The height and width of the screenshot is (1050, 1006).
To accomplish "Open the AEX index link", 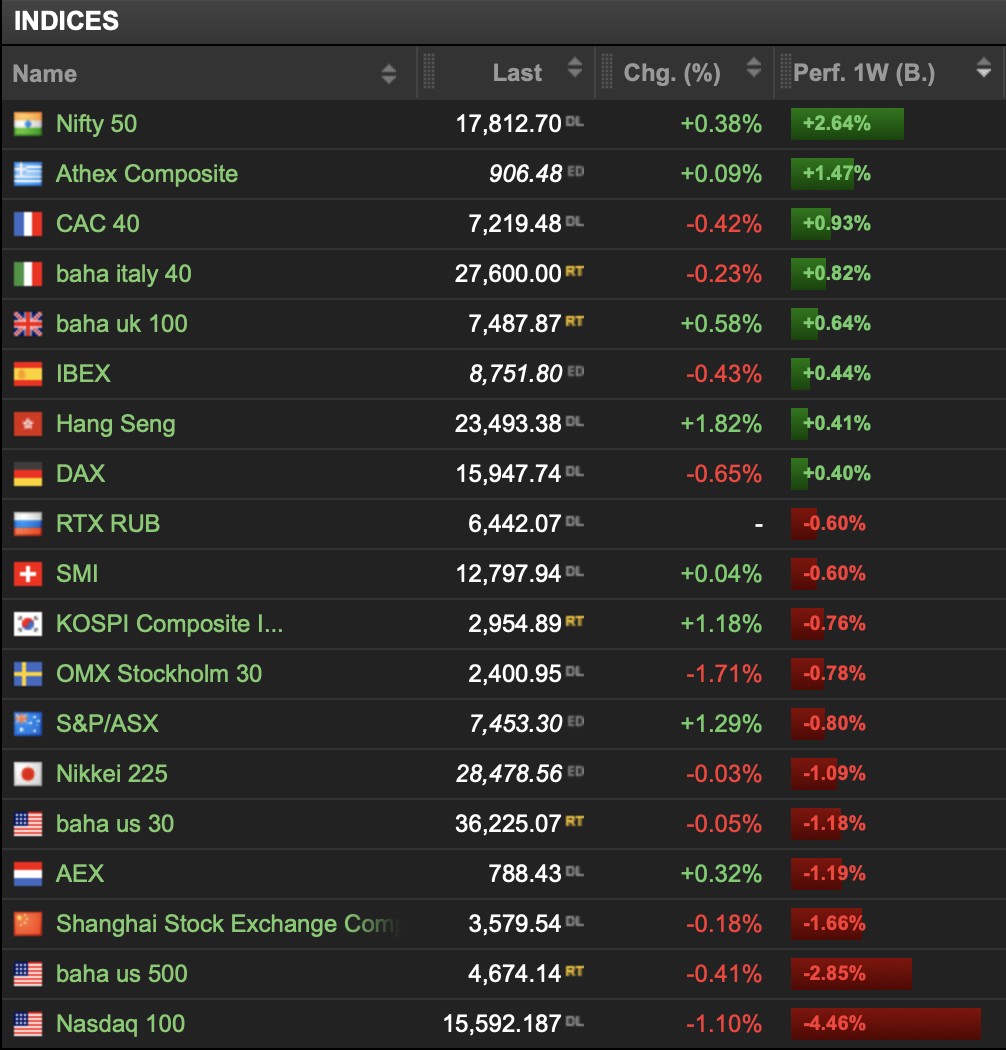I will pos(80,874).
